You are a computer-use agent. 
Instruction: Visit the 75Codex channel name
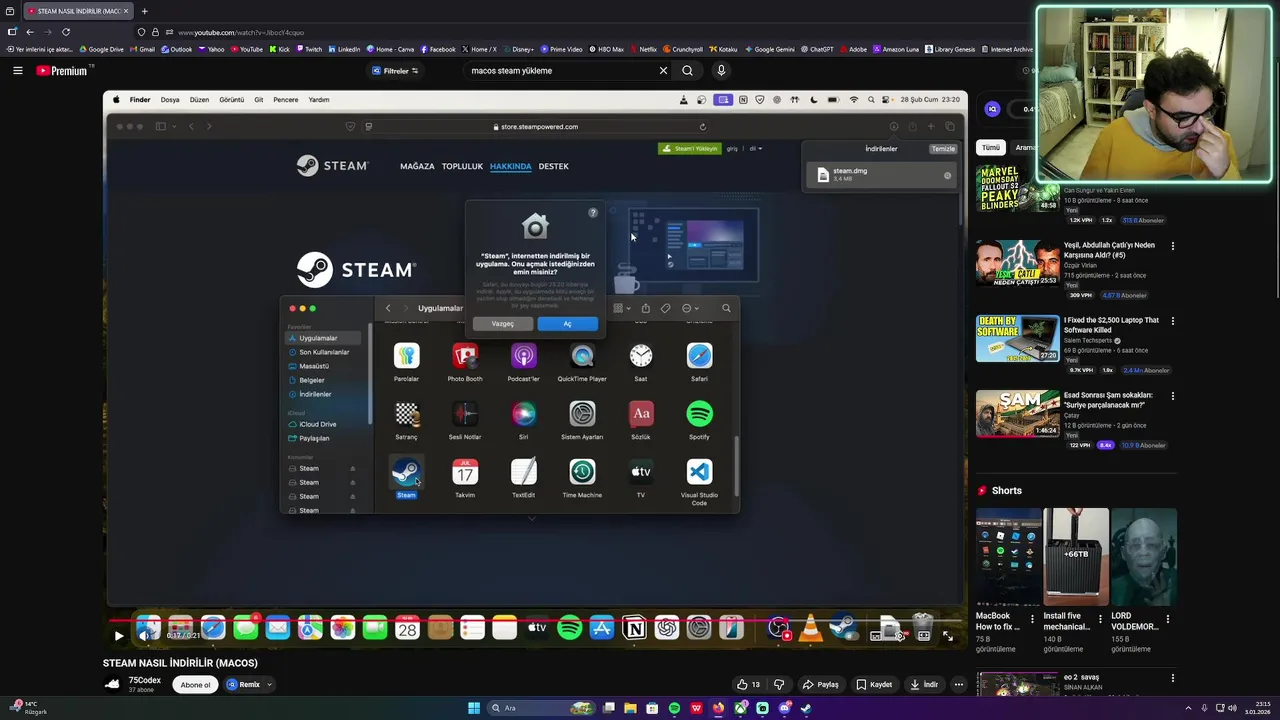point(145,680)
